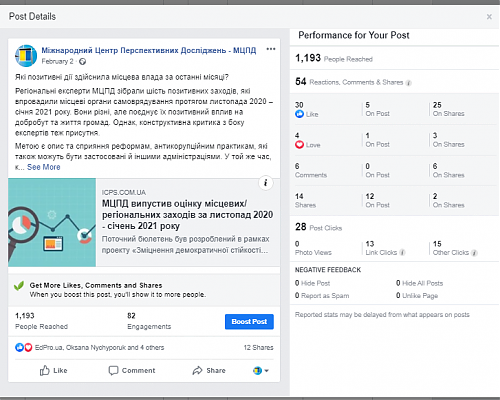Screen dimensions: 500x400
Task: Open the post-as identity selector dropdown
Action: 261,370
